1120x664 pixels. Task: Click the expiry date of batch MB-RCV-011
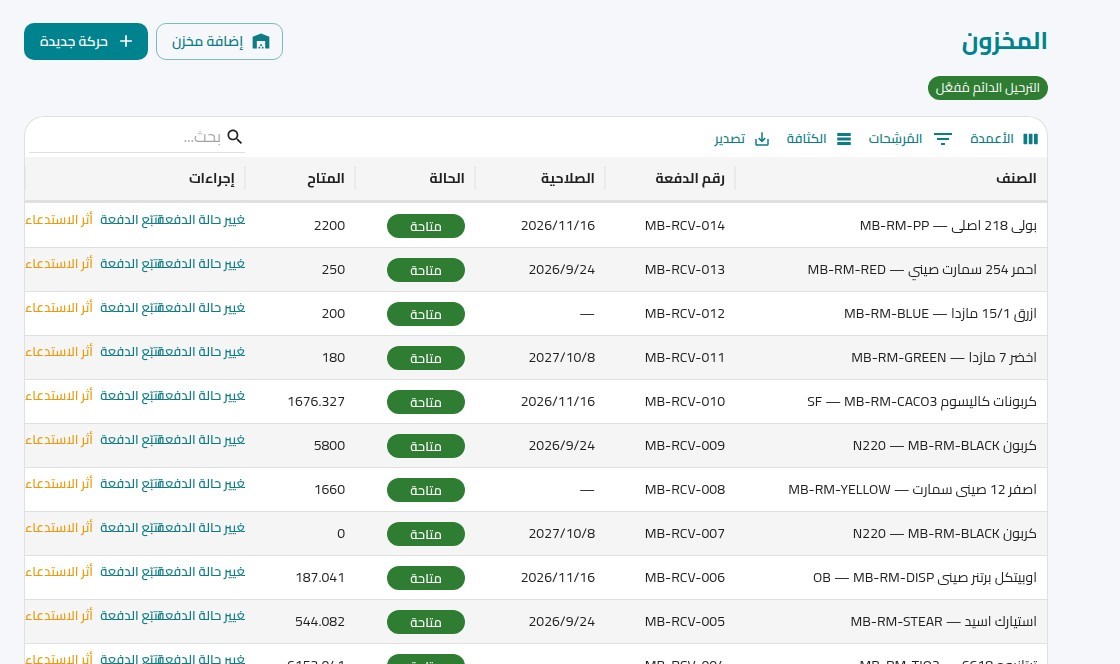pyautogui.click(x=561, y=358)
